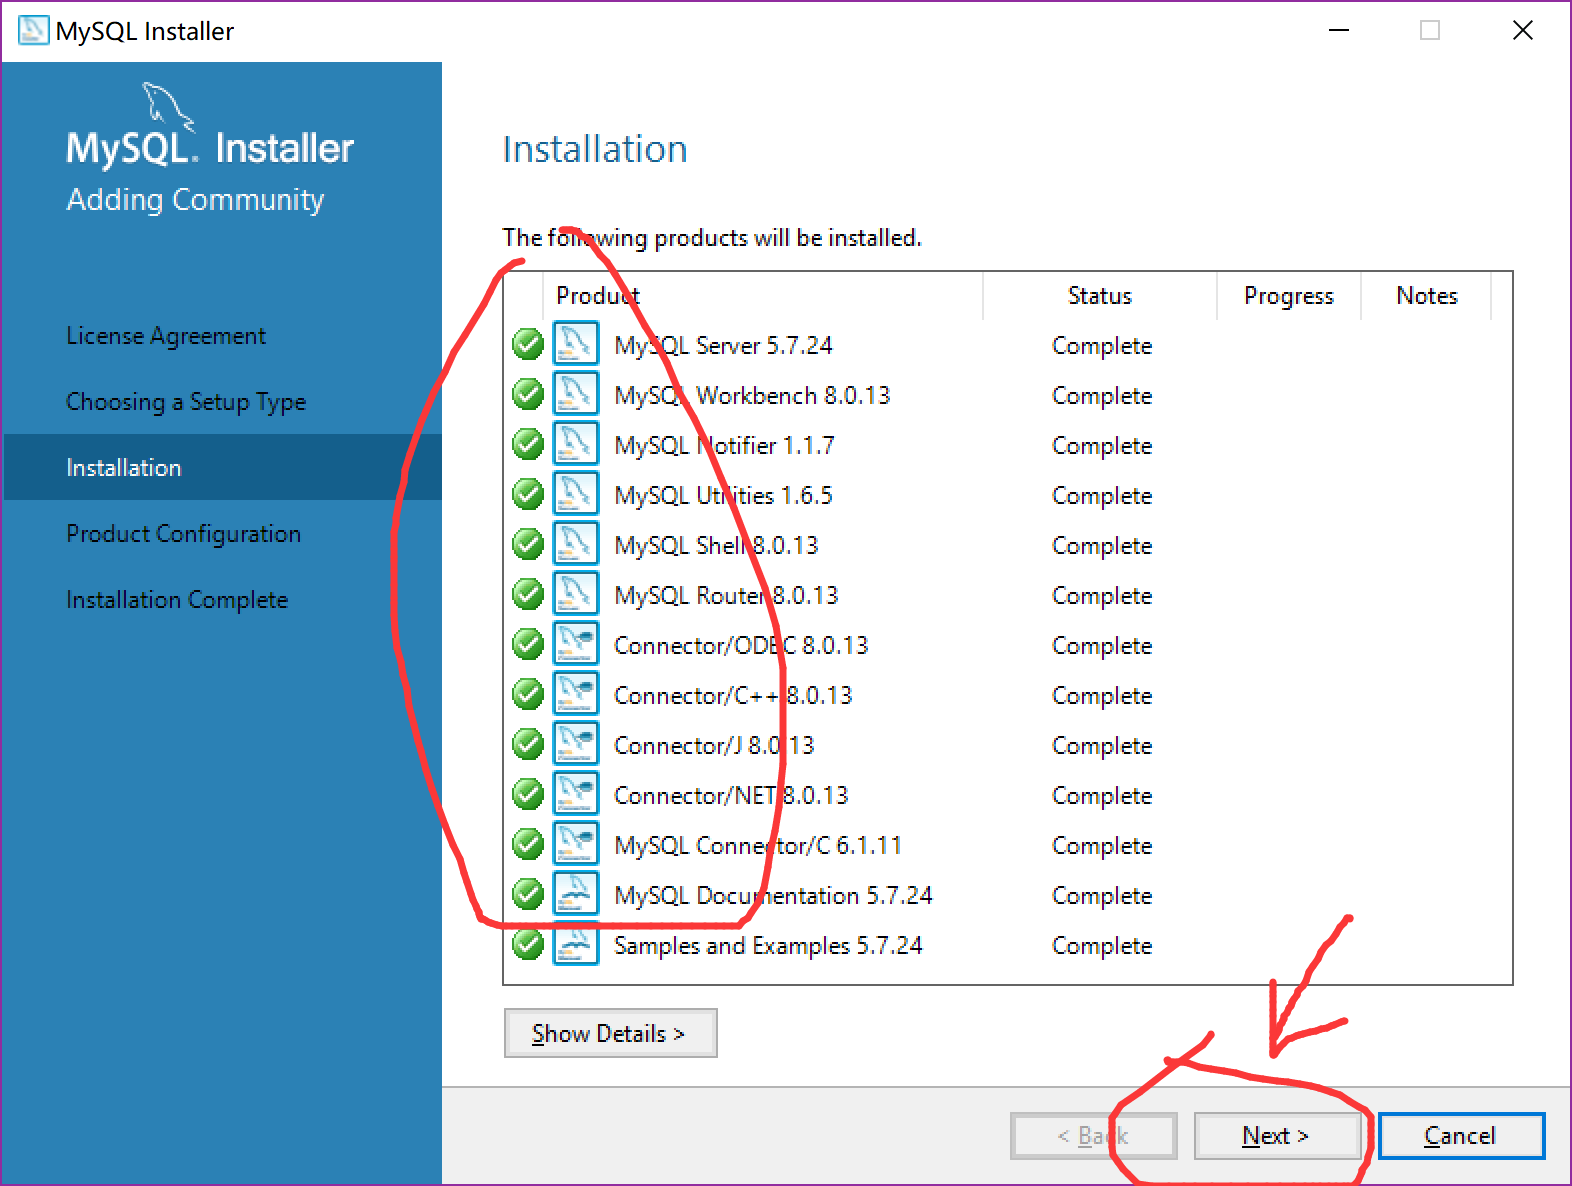Proceed with the Next button
The image size is (1572, 1186).
1276,1136
